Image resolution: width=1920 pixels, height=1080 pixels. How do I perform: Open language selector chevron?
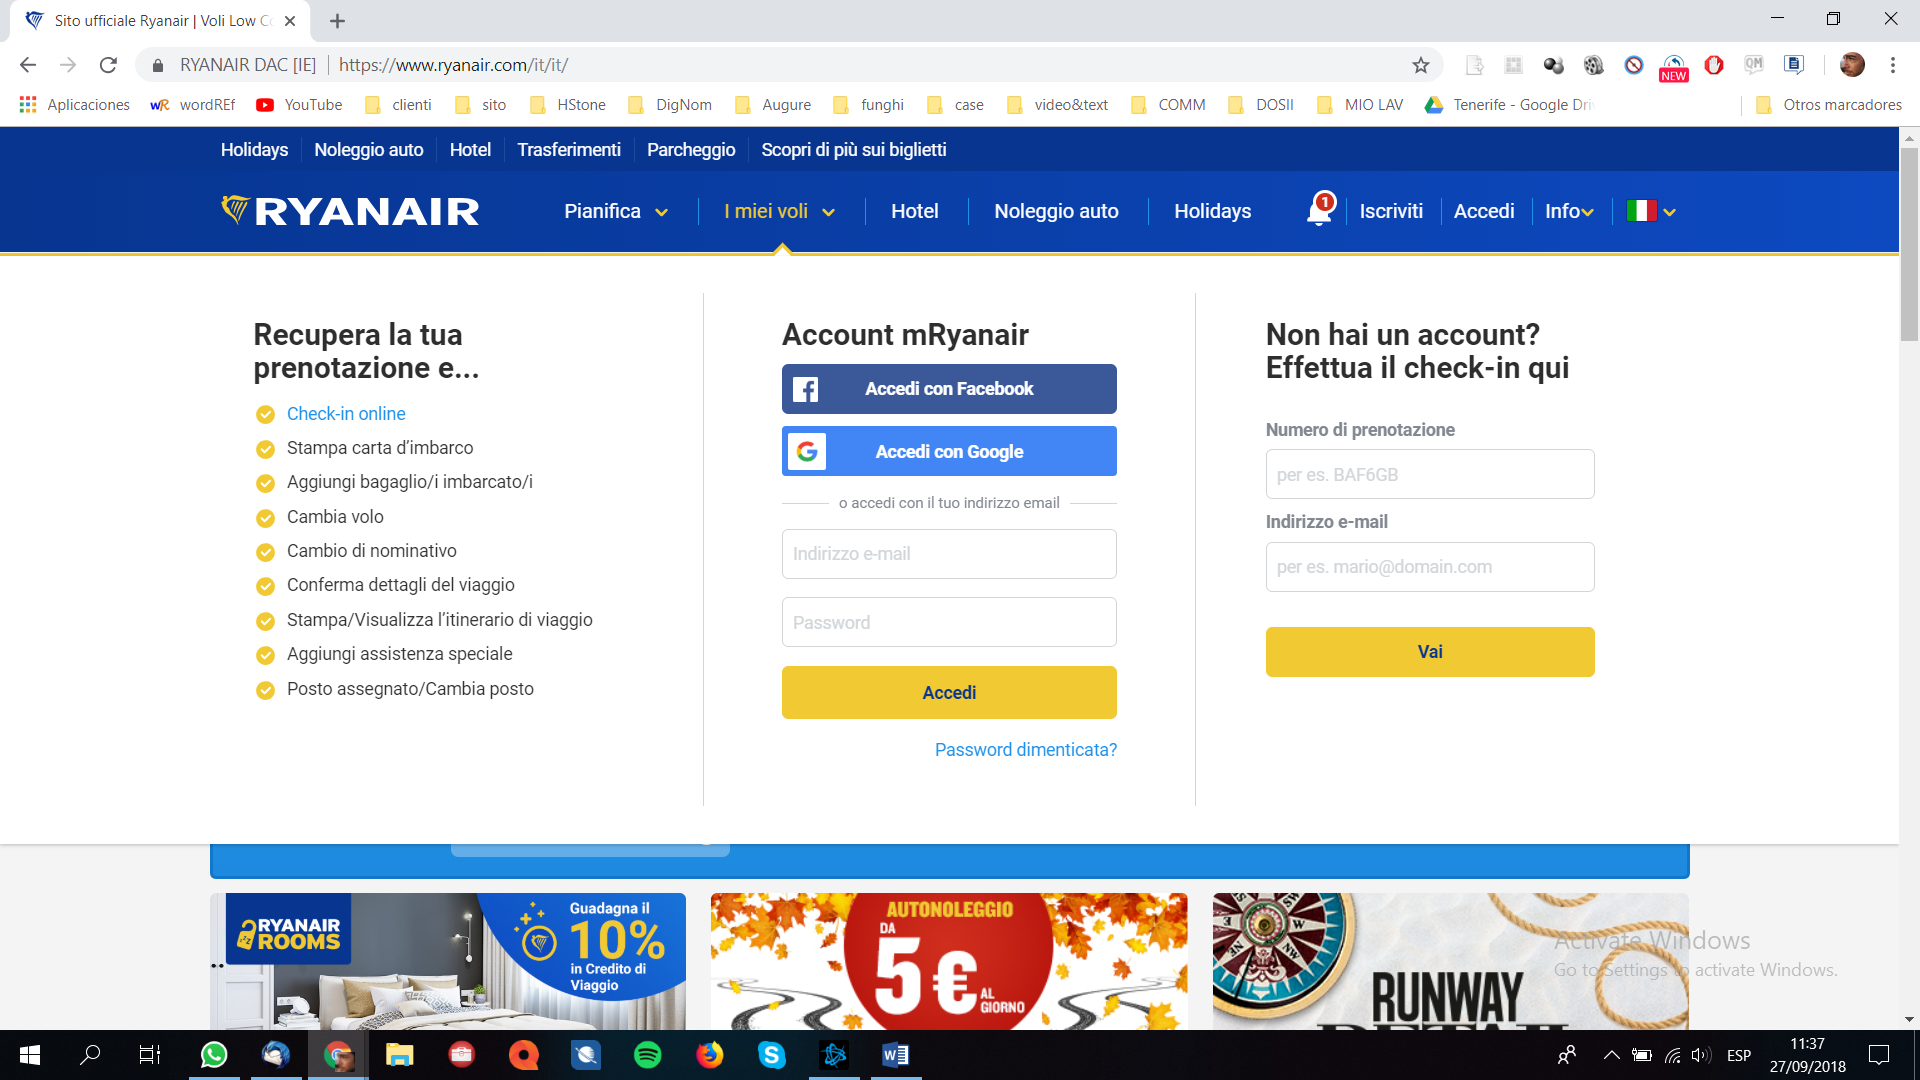click(x=1669, y=212)
